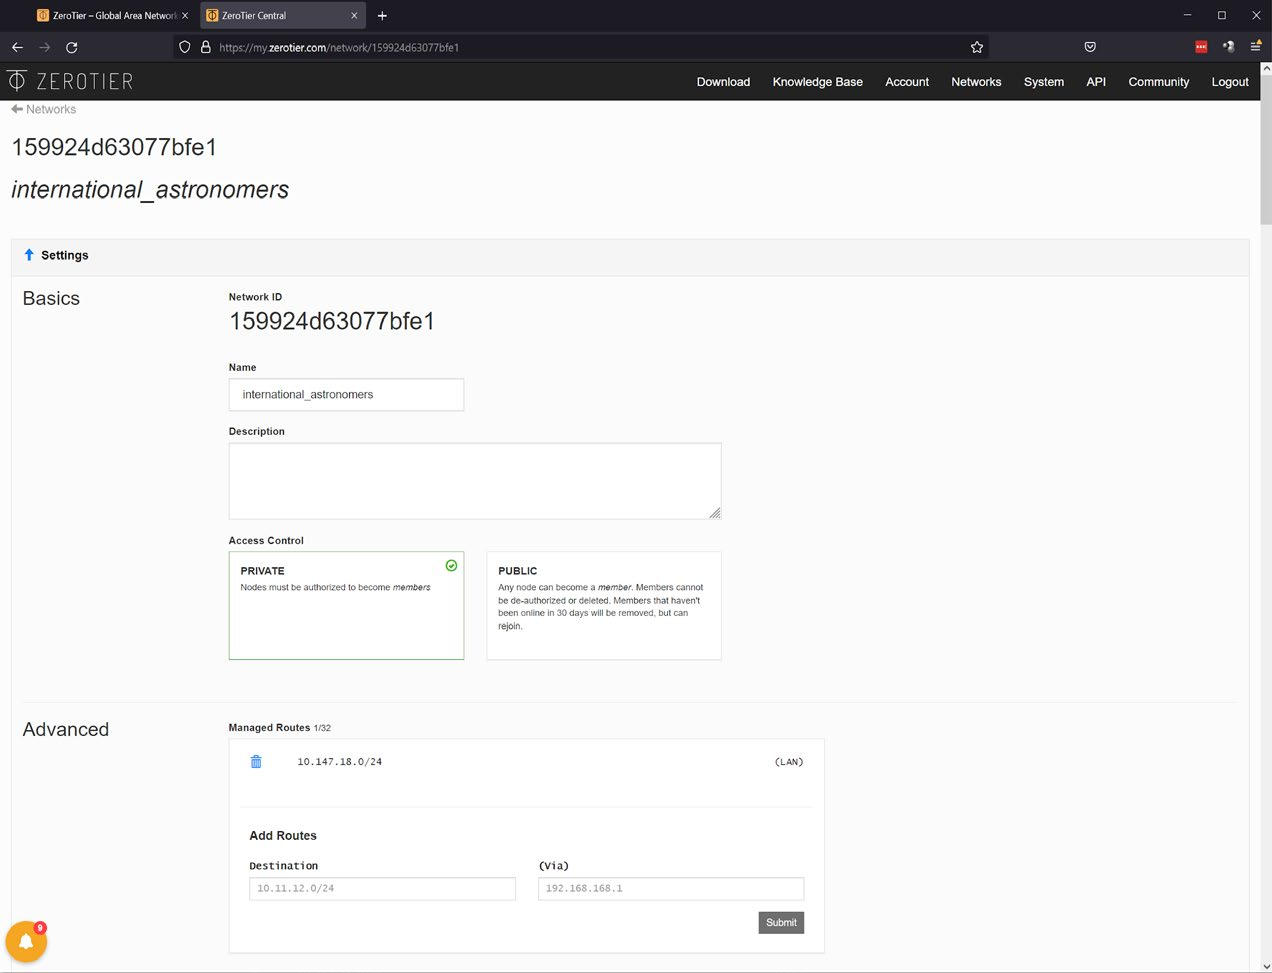Click the site security padlock icon
This screenshot has width=1272, height=973.
206,47
